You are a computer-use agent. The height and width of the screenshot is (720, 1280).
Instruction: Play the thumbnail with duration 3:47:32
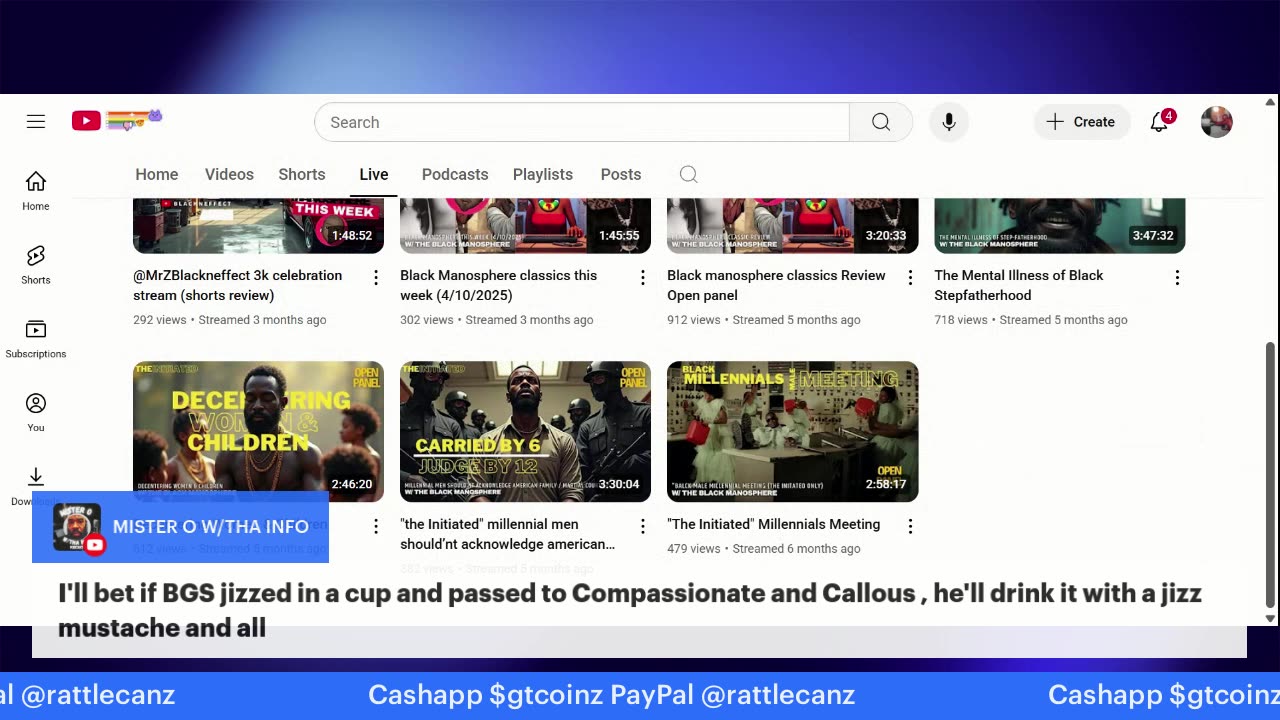click(1060, 225)
